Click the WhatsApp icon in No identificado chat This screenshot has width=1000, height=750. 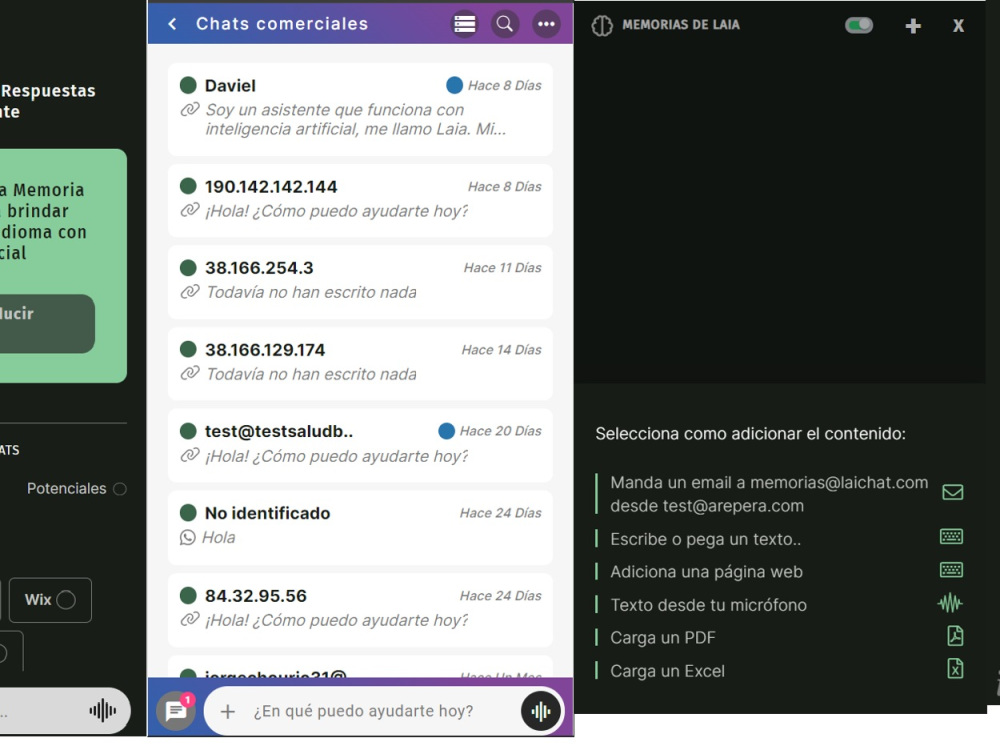coord(188,538)
